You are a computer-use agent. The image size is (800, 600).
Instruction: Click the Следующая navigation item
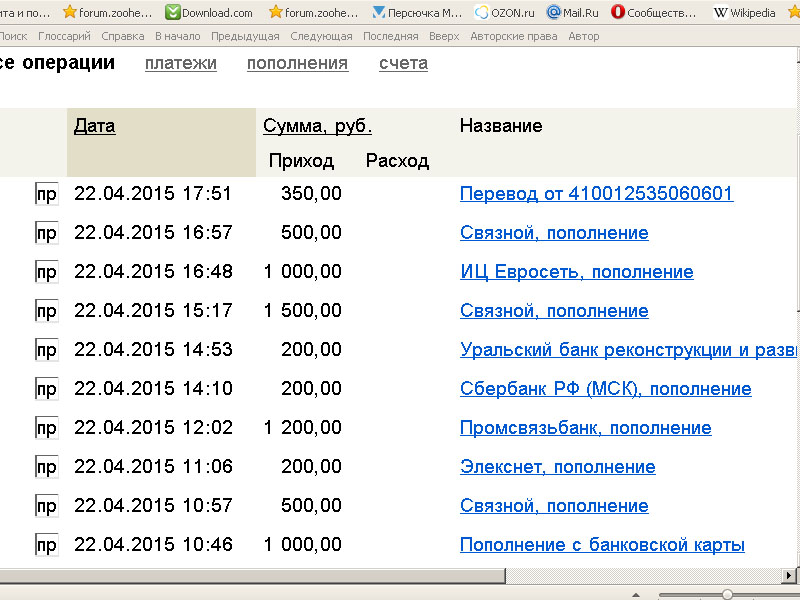[321, 36]
